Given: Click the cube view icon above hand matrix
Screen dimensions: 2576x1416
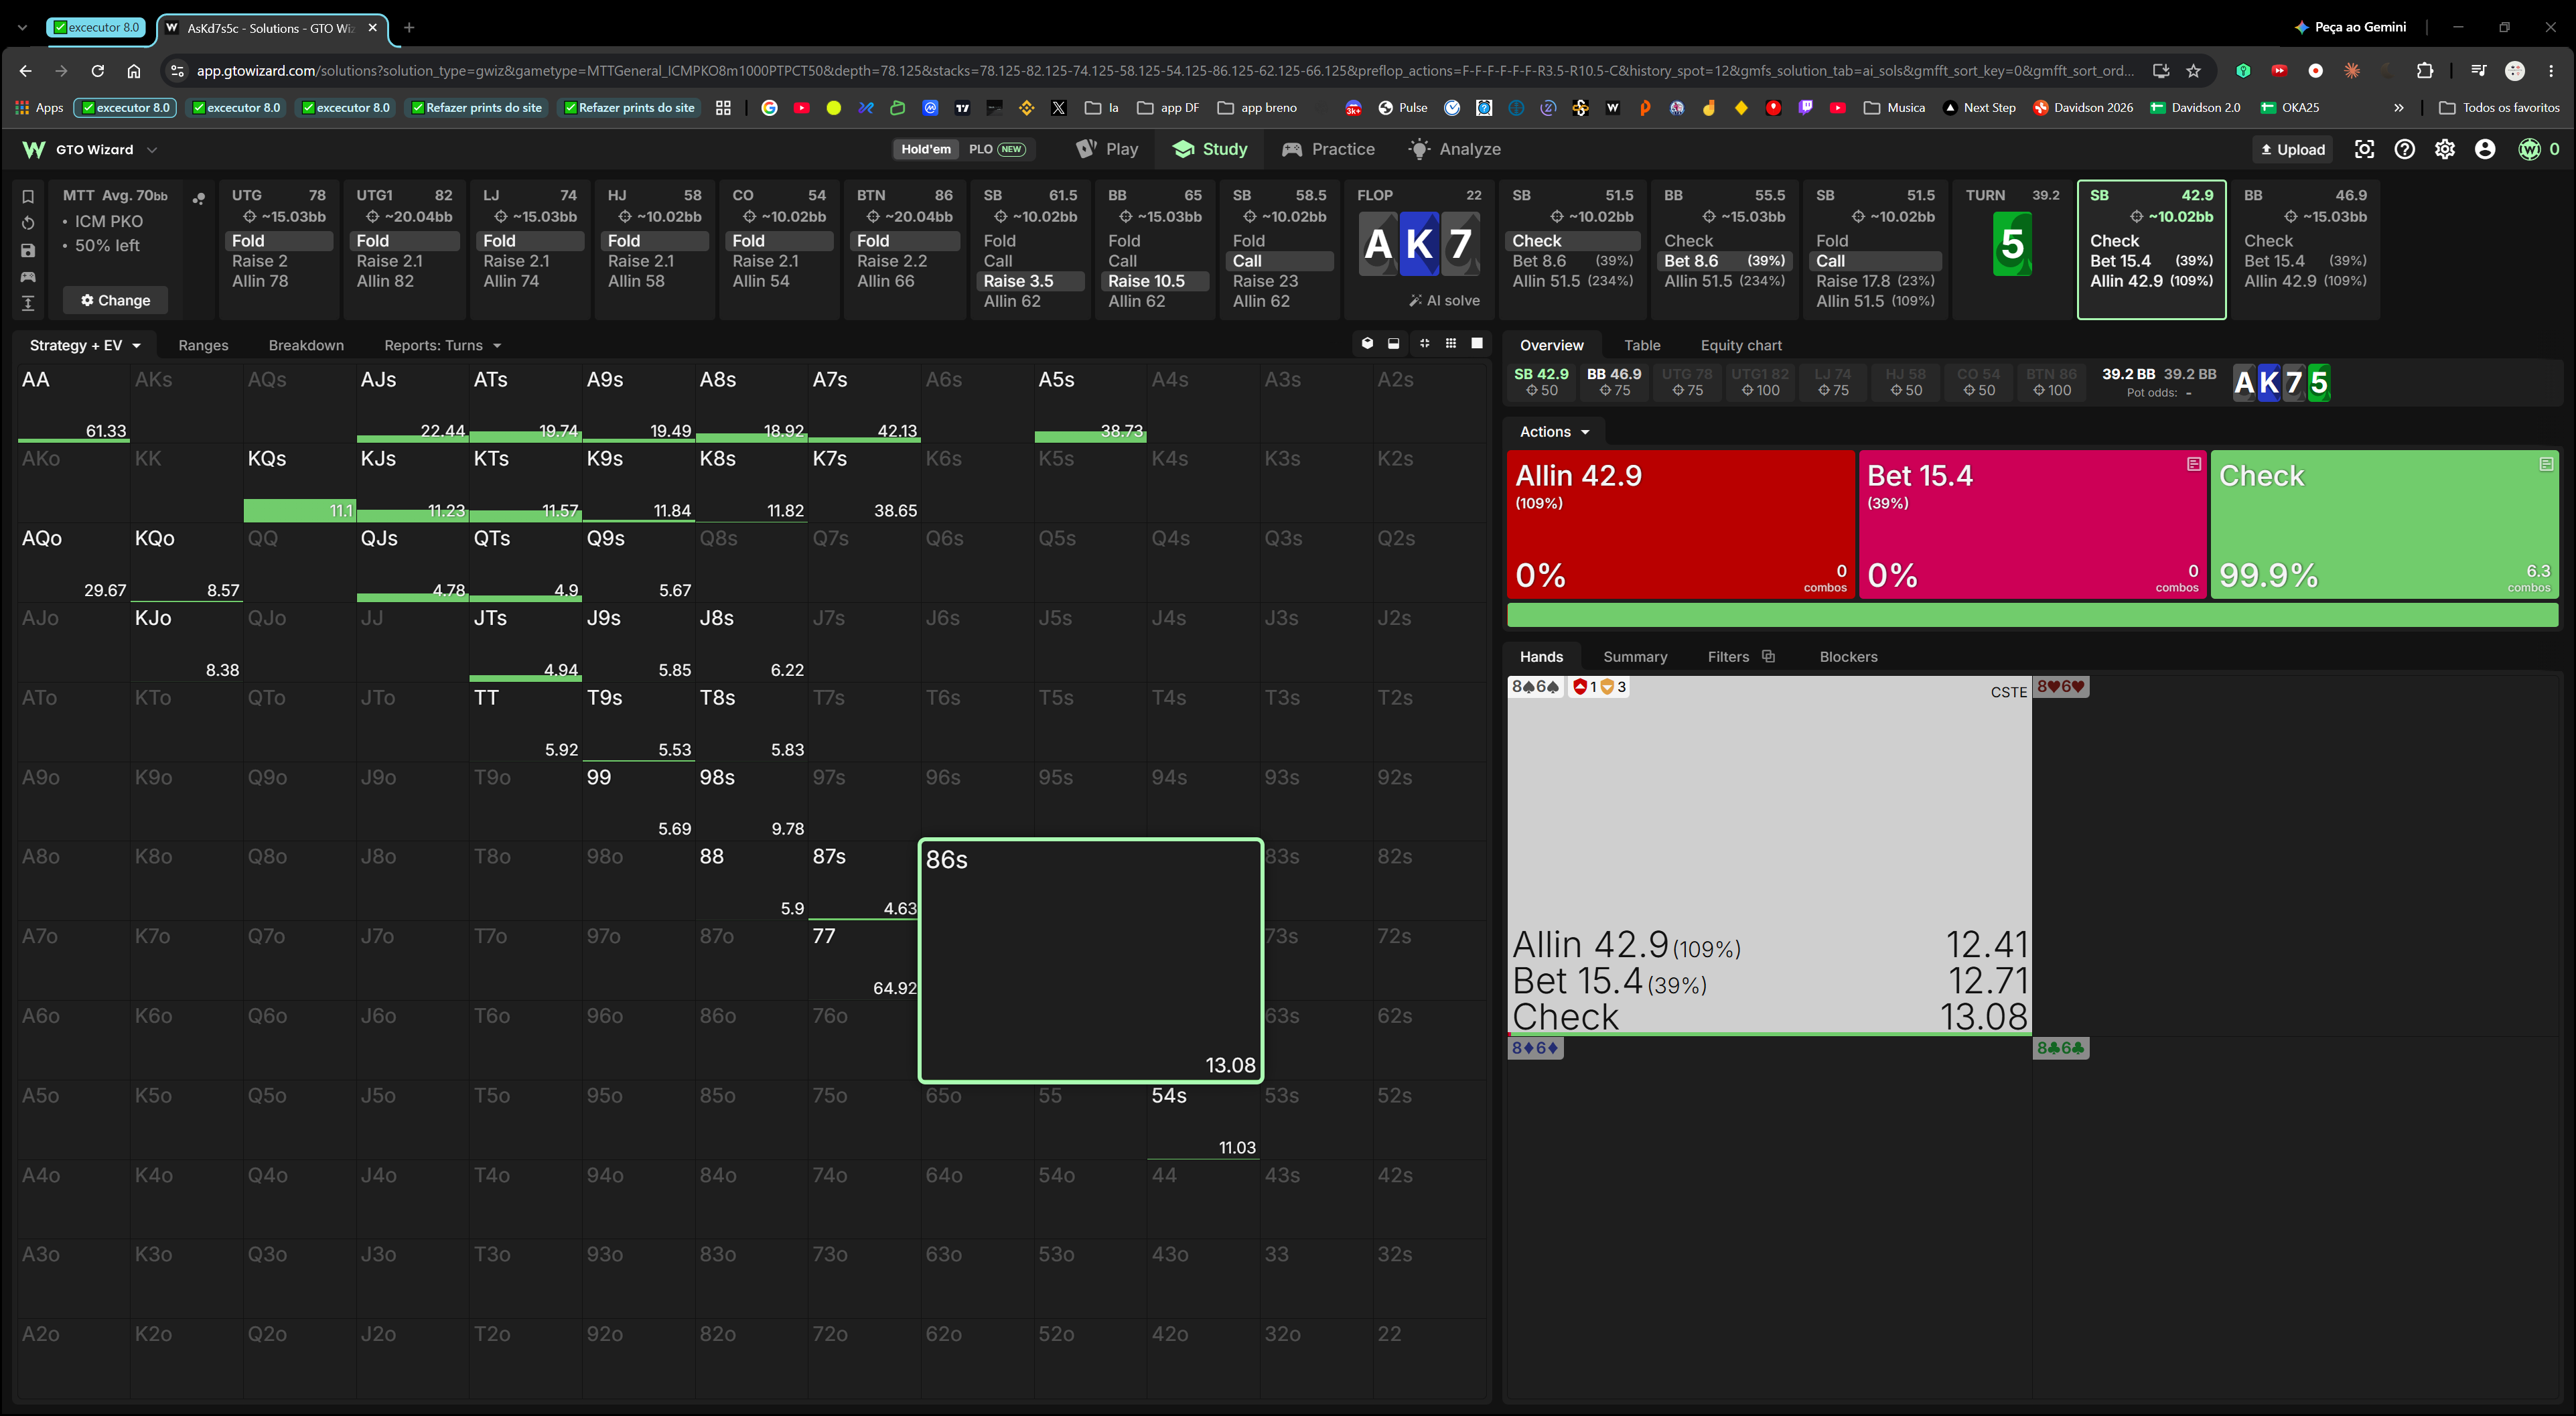Looking at the screenshot, I should click(x=1367, y=344).
